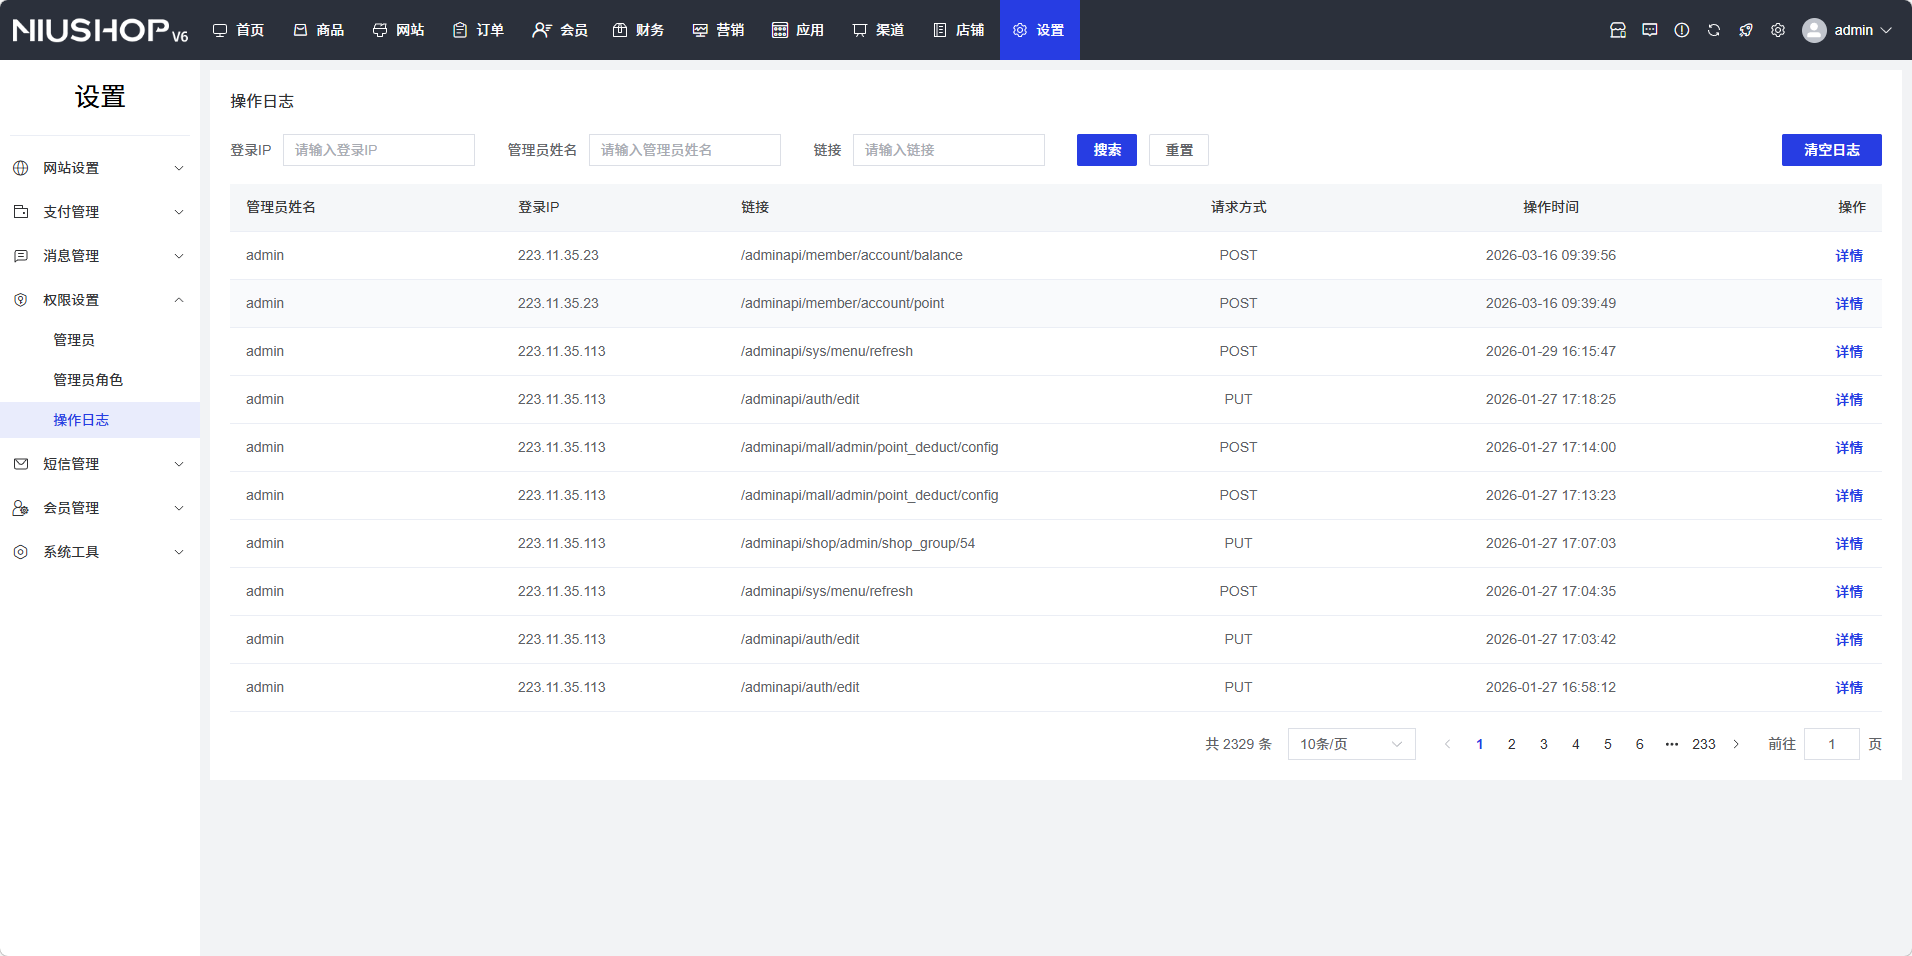Image resolution: width=1912 pixels, height=956 pixels.
Task: Click the 清空日志 button
Action: pos(1831,150)
